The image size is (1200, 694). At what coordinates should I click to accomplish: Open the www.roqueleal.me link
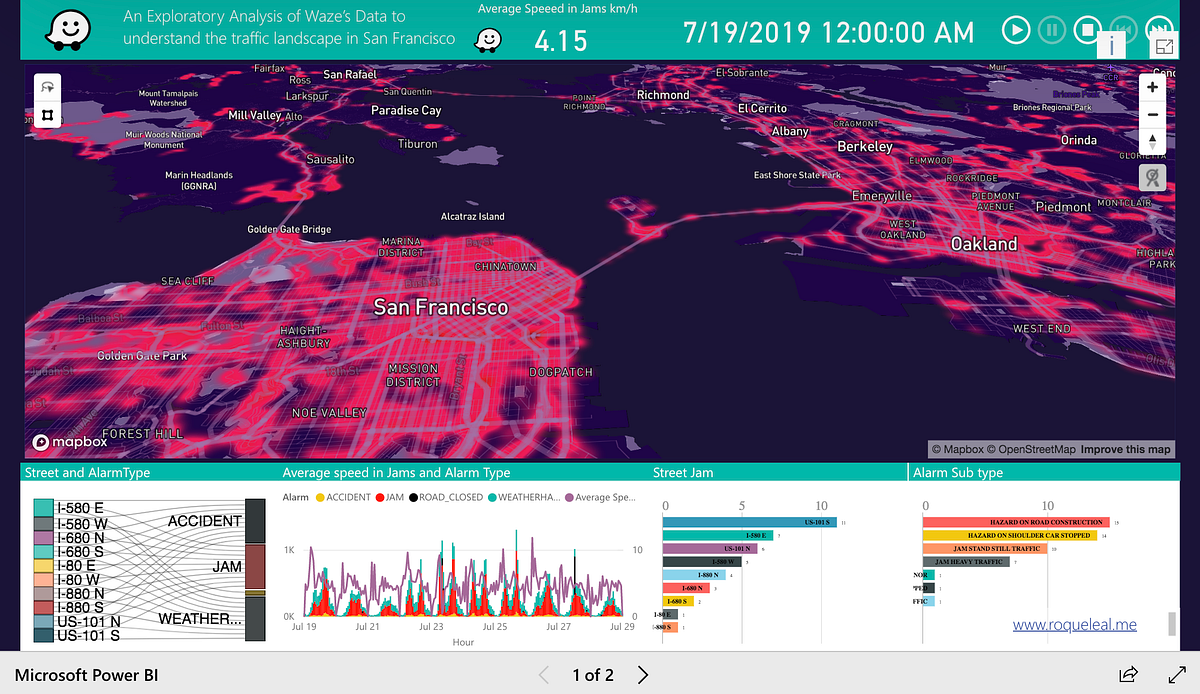point(1075,624)
